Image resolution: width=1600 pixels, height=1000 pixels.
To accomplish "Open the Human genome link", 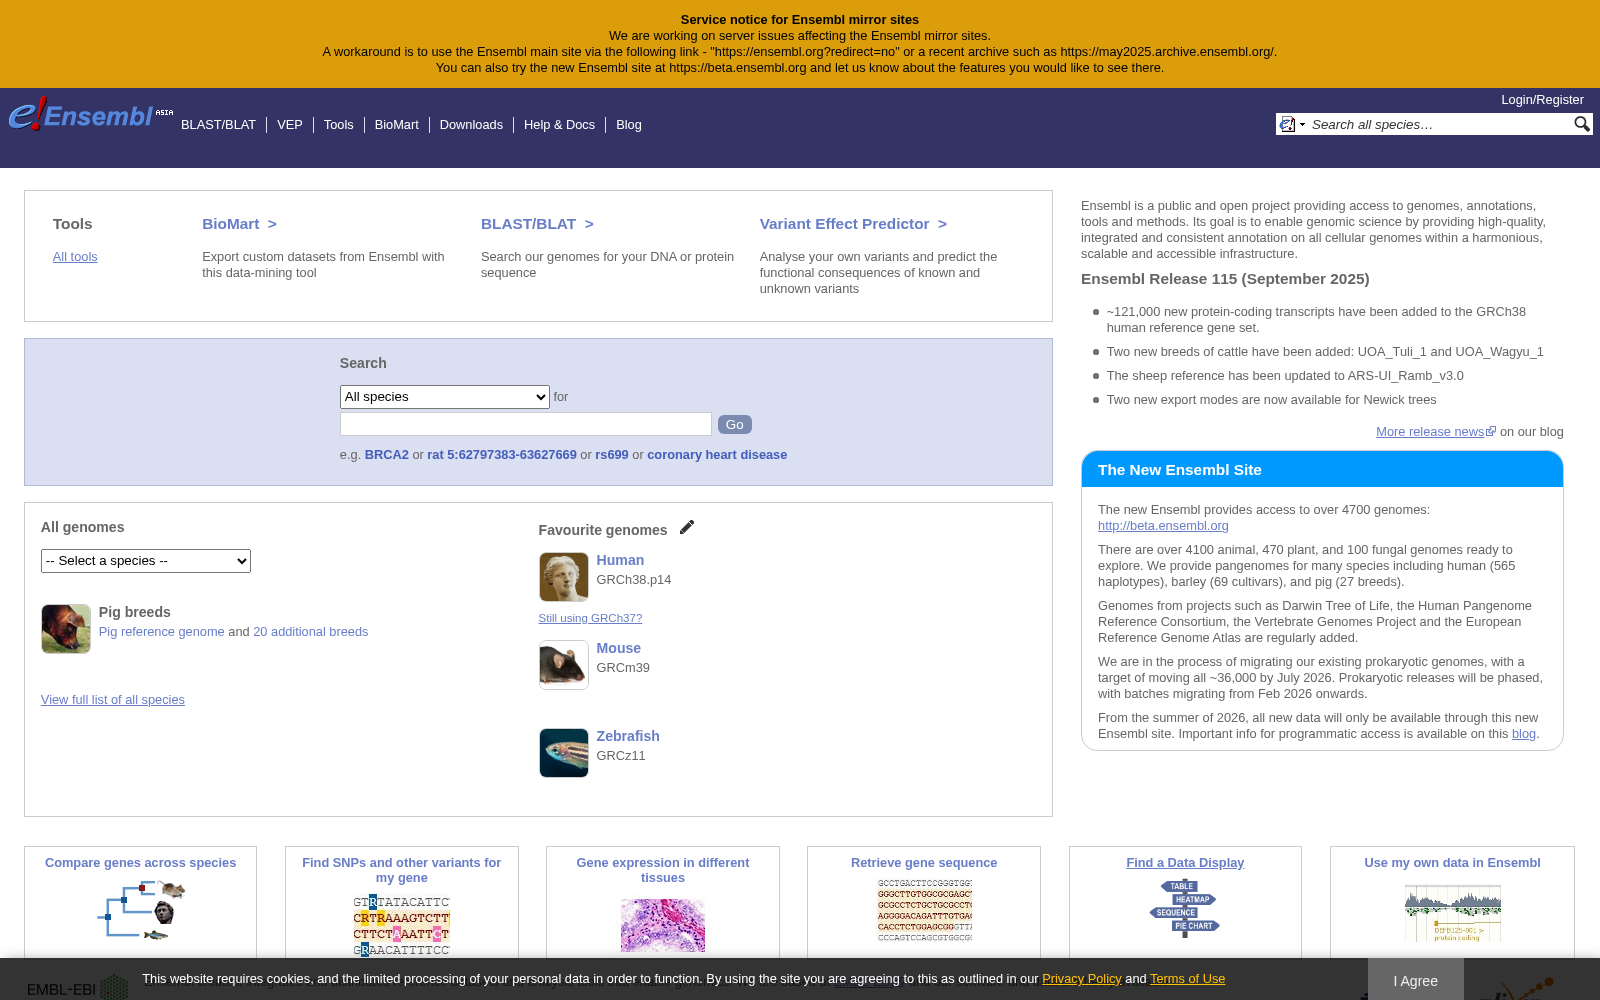I will point(620,560).
